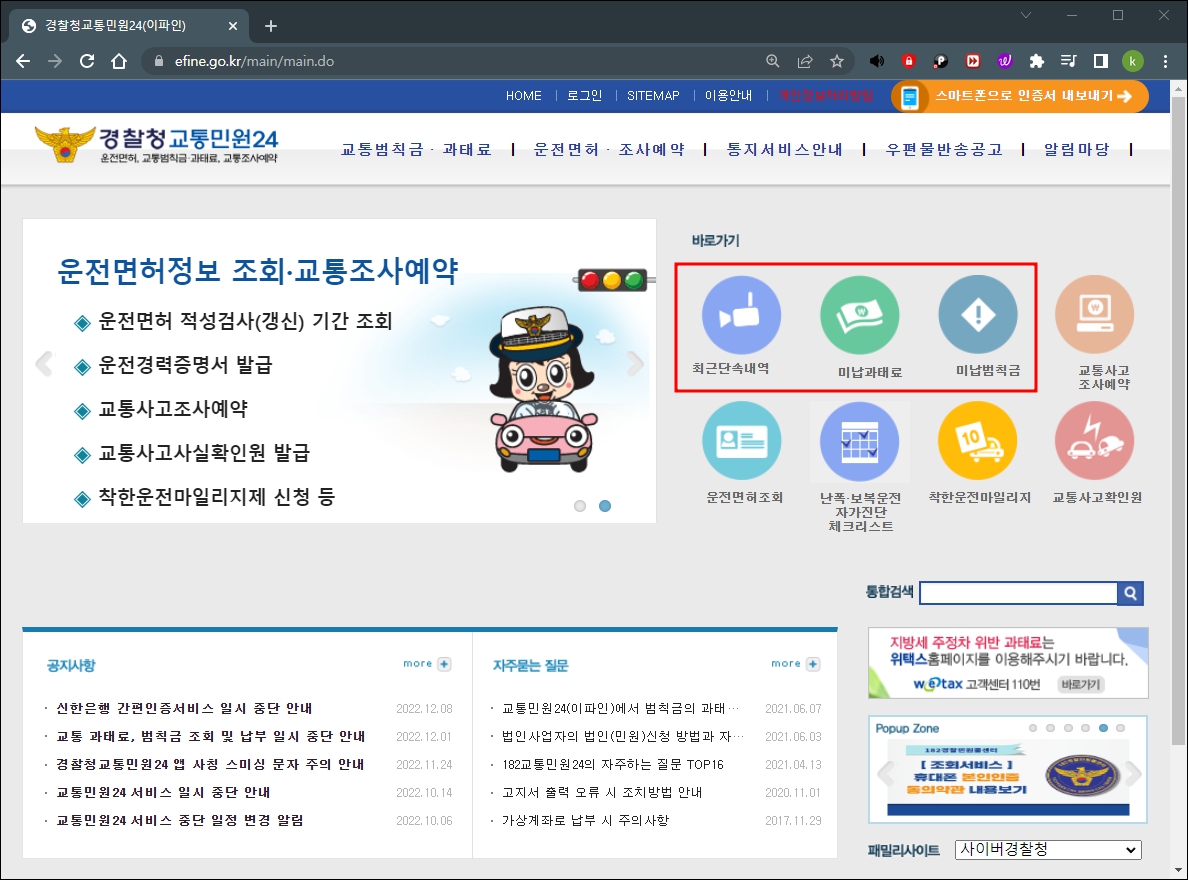Select the second carousel indicator dot

coord(604,507)
